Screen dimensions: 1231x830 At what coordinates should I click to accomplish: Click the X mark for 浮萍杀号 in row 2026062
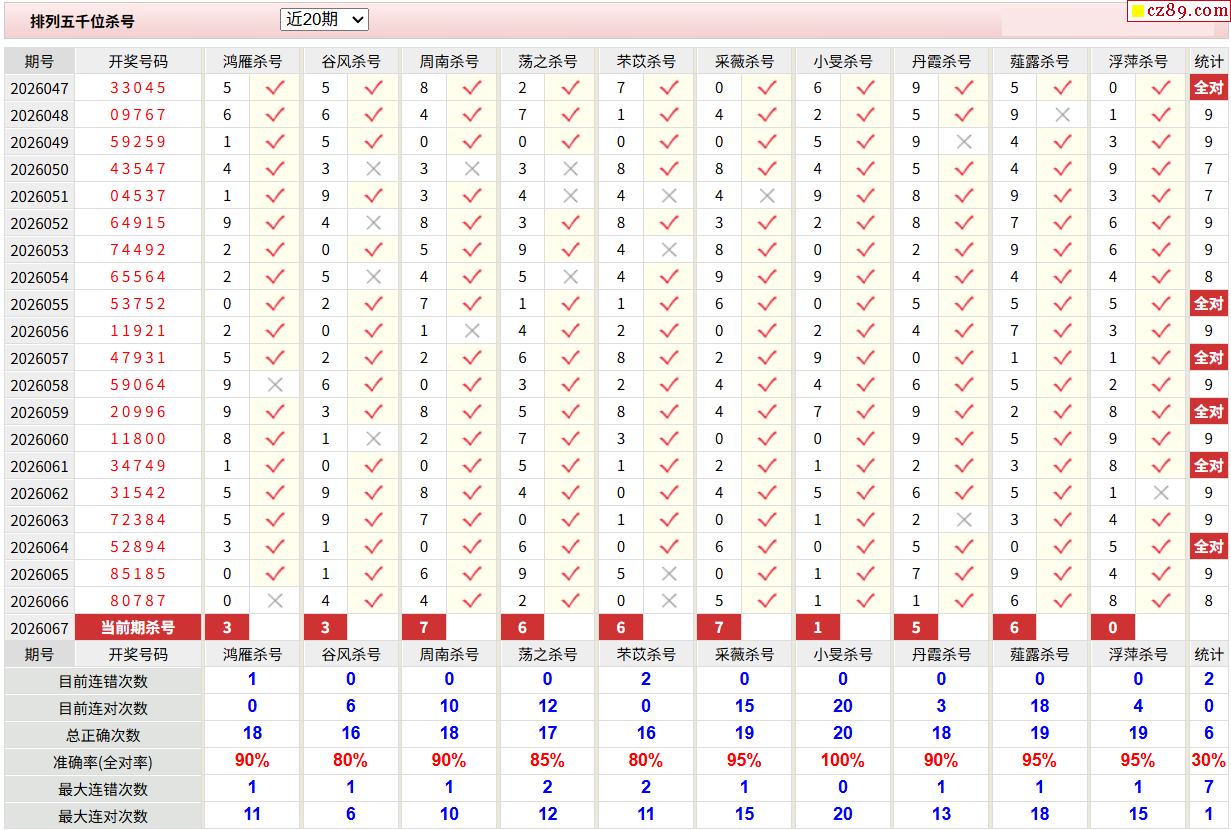pyautogui.click(x=1161, y=493)
